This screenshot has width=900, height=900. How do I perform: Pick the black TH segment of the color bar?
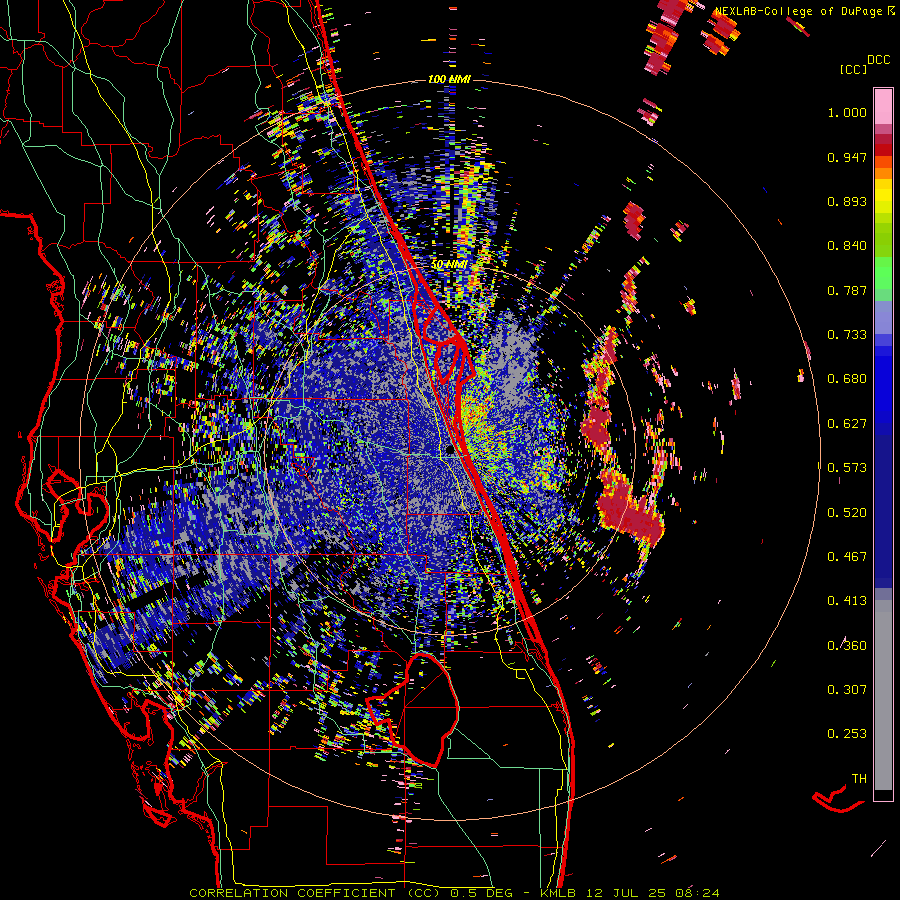(x=883, y=795)
